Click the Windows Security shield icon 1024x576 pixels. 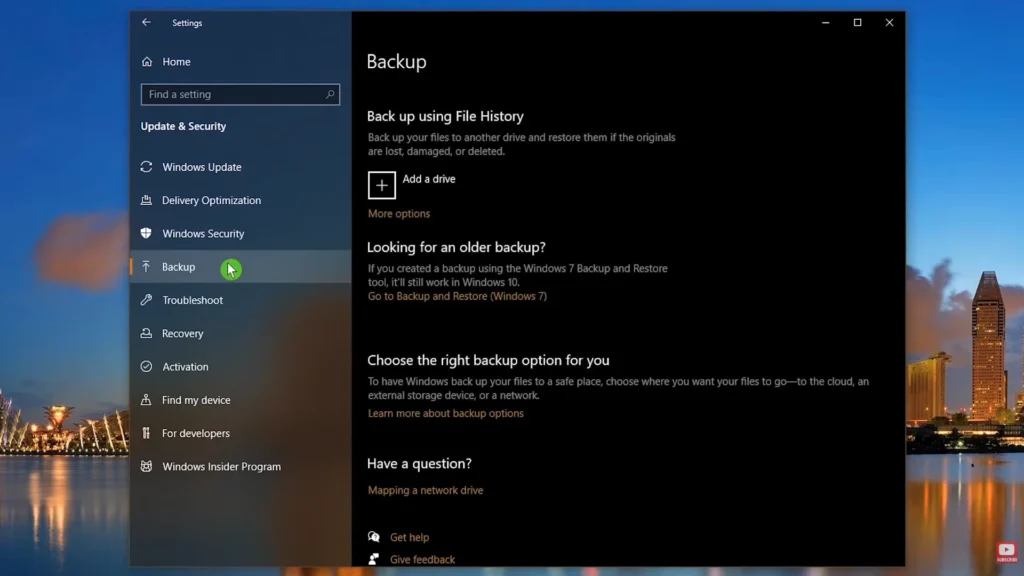point(146,233)
